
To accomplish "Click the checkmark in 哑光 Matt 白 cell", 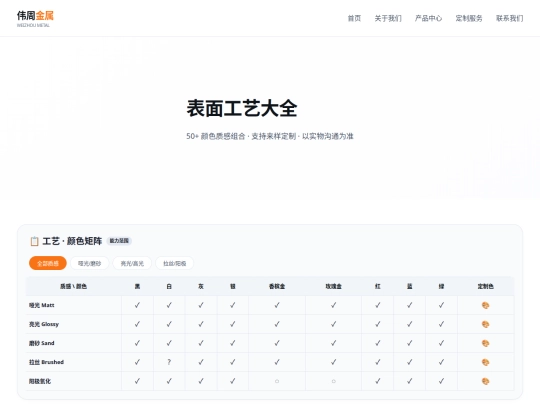I will tap(169, 305).
